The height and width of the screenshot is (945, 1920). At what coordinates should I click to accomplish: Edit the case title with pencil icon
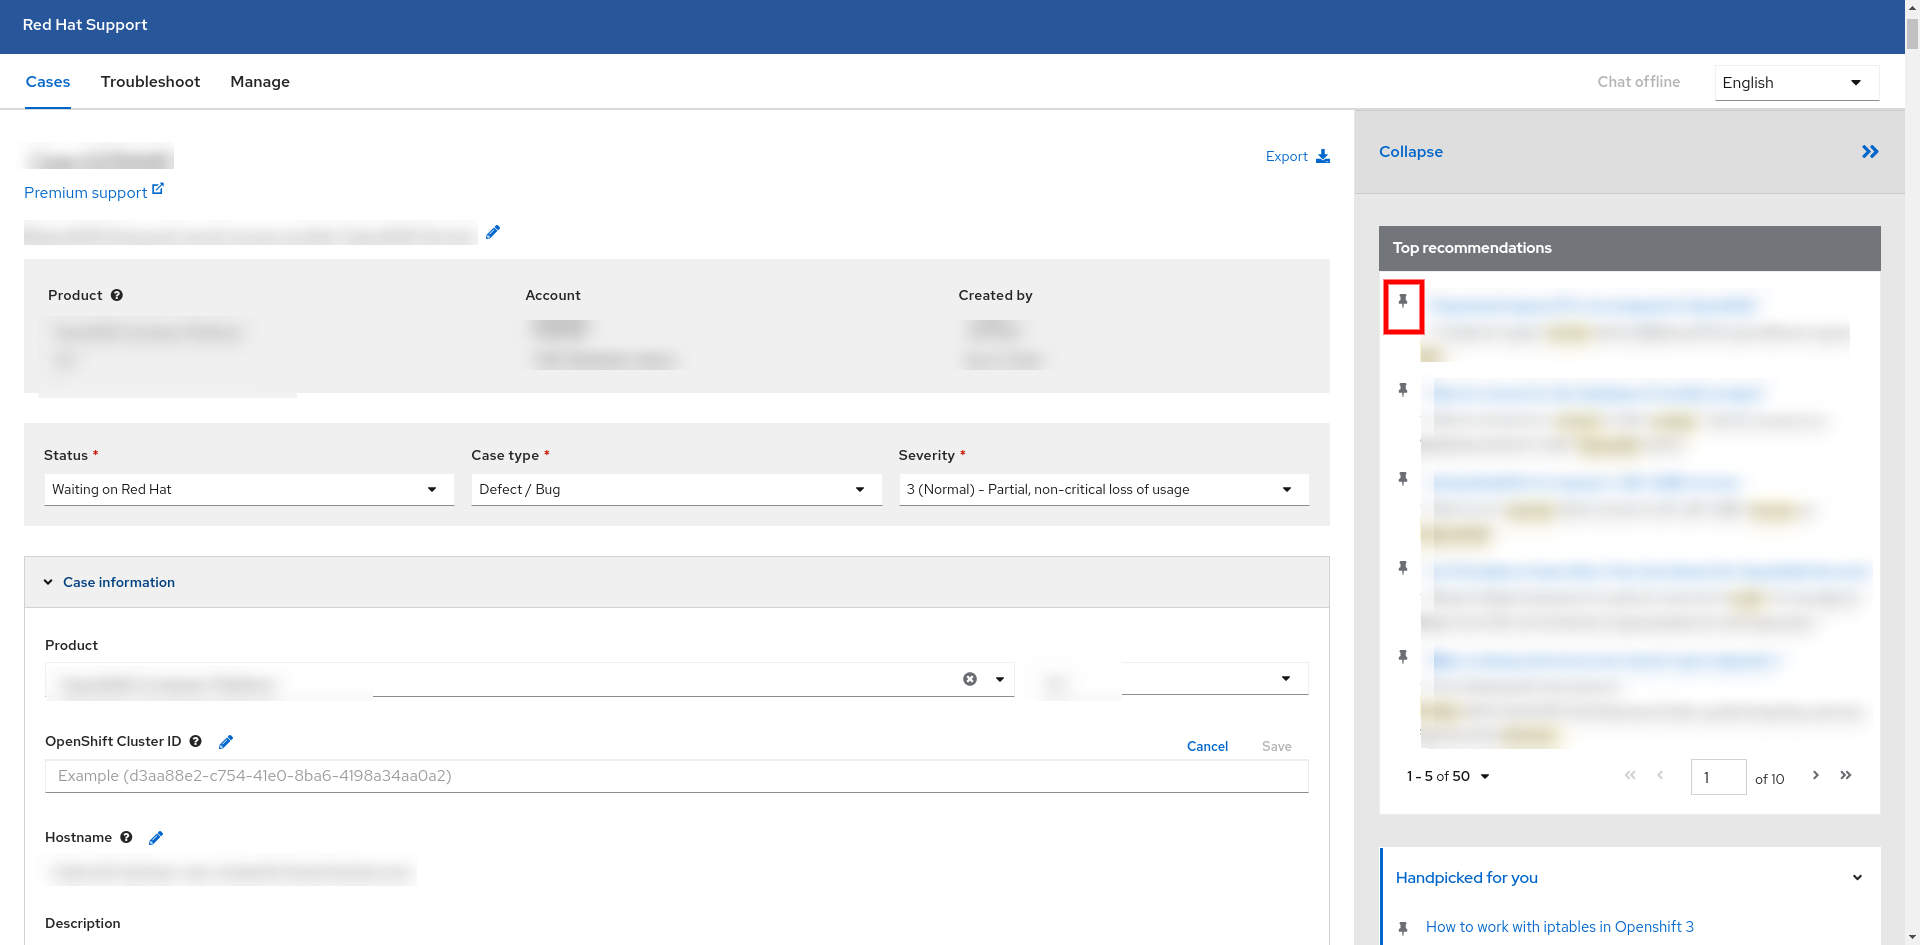pos(493,232)
